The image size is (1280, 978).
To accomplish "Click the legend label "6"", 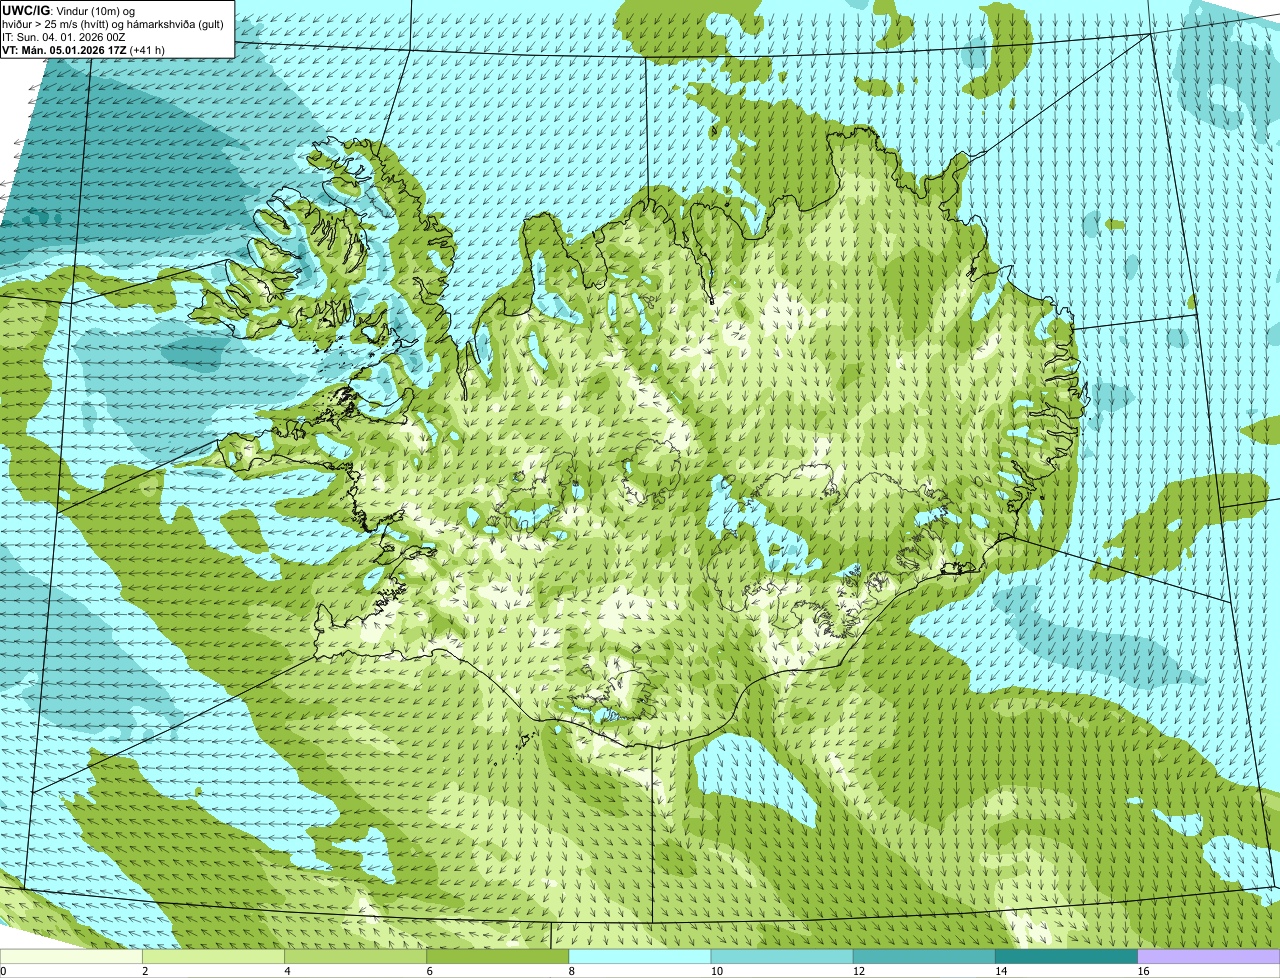I will 429,971.
